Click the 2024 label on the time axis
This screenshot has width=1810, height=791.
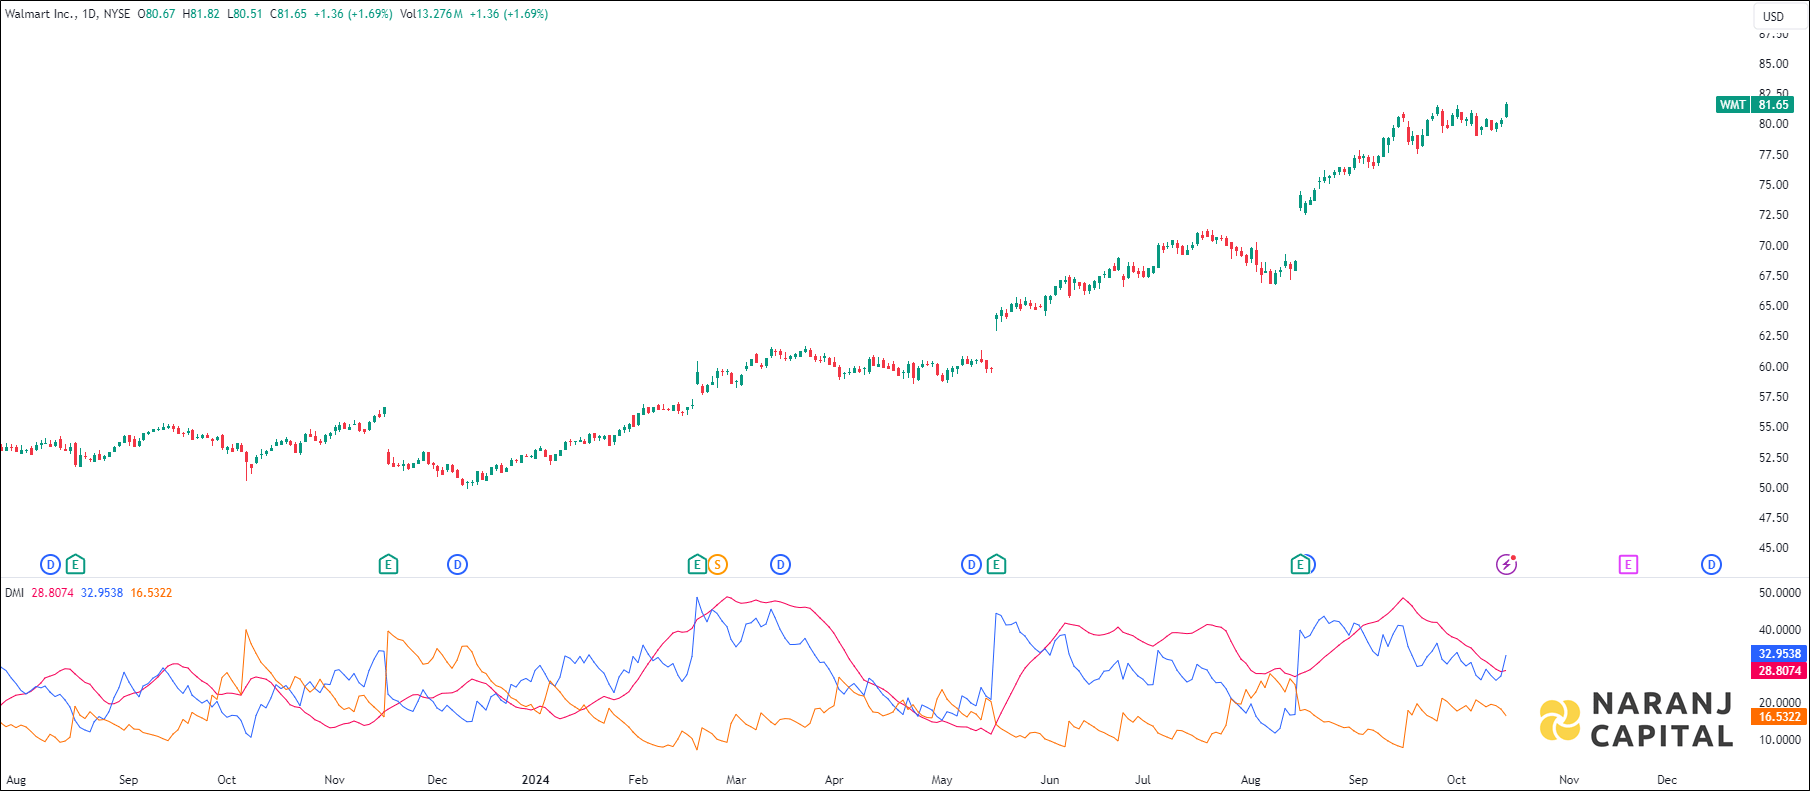pyautogui.click(x=535, y=780)
